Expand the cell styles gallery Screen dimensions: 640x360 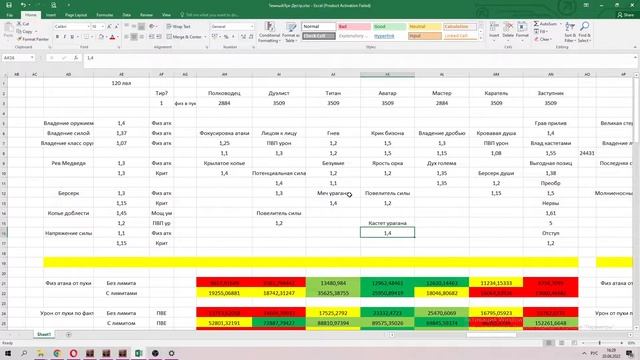click(x=481, y=38)
